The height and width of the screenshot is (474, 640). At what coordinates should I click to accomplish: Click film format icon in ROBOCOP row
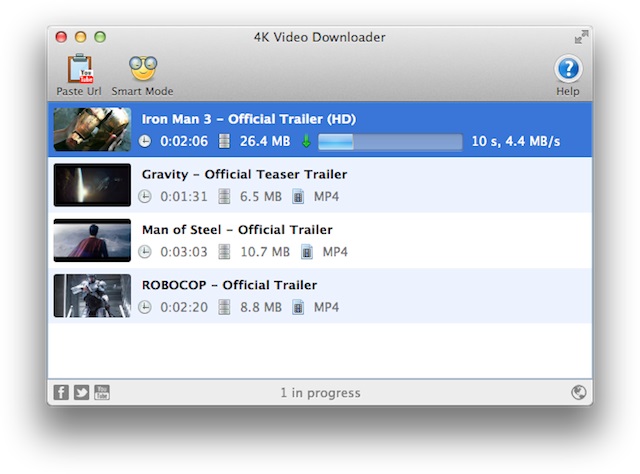coord(298,307)
